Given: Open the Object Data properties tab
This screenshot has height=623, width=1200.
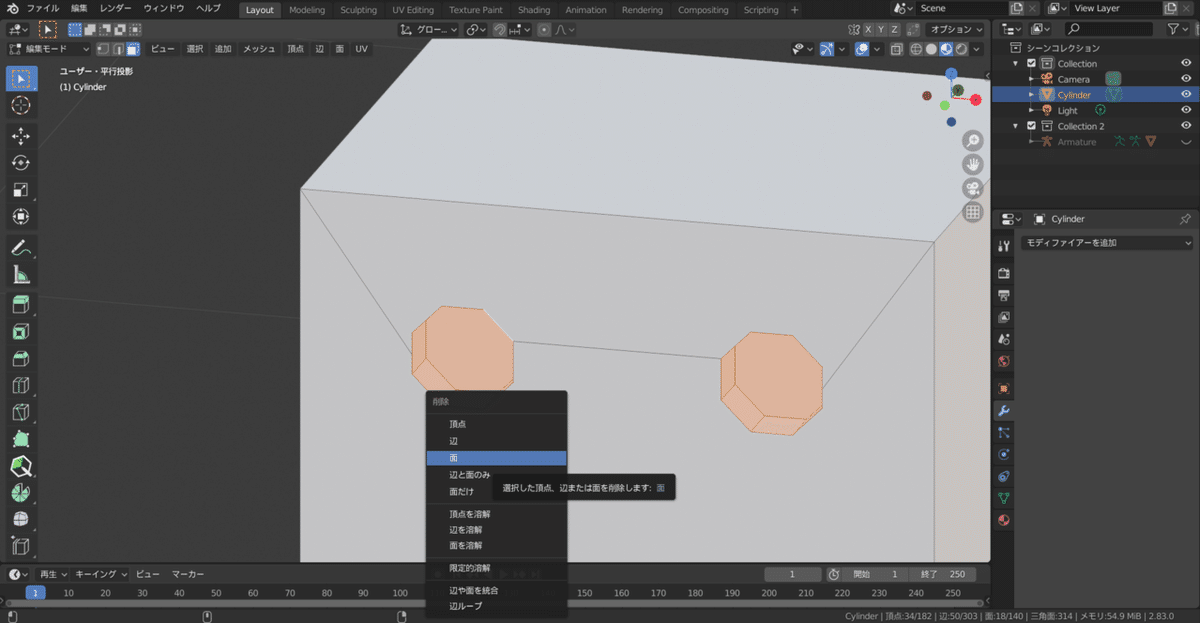Looking at the screenshot, I should 1004,498.
